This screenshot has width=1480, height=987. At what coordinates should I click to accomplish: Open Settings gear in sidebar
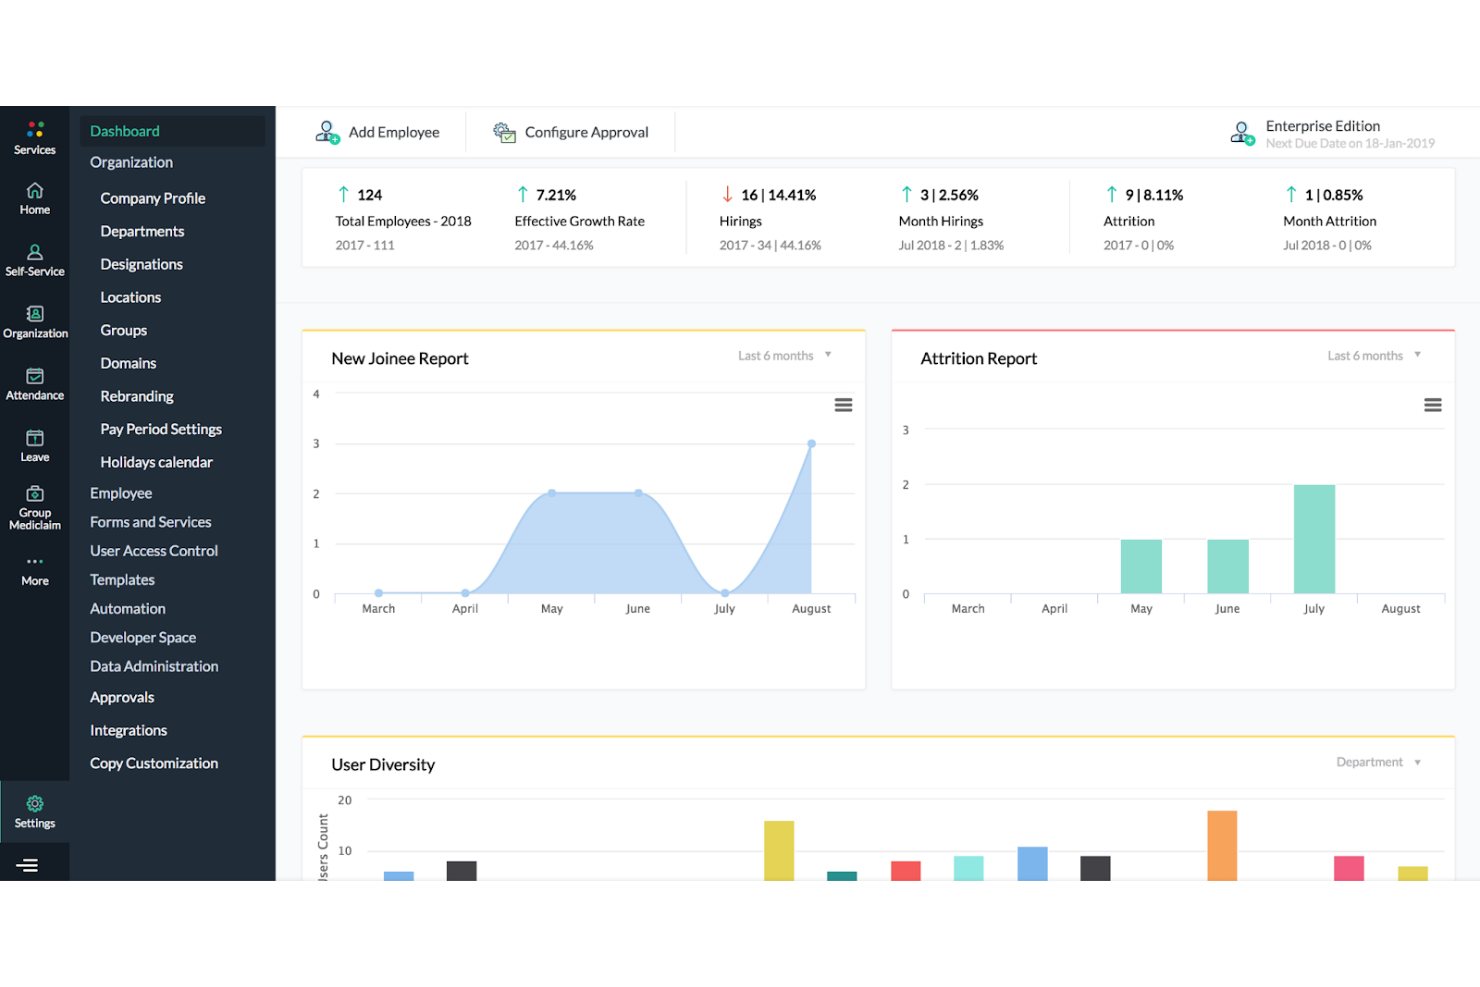(x=35, y=804)
